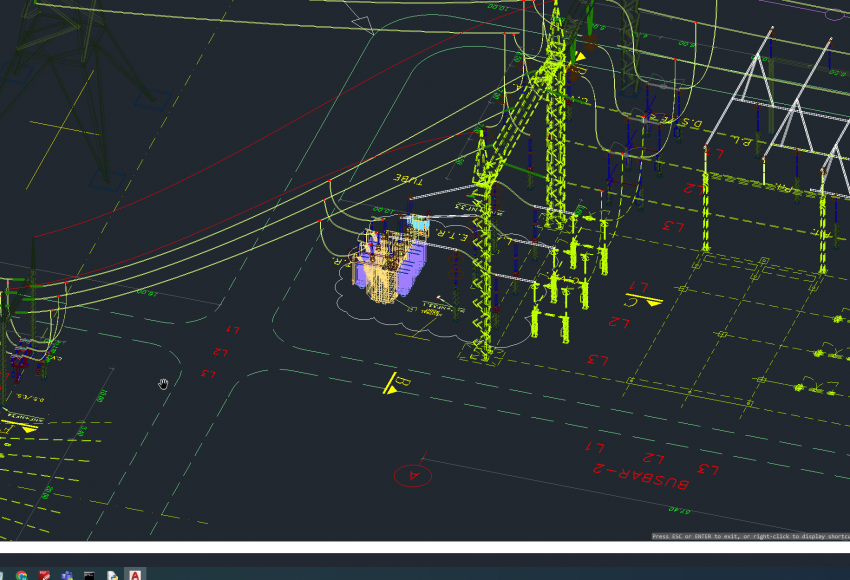The height and width of the screenshot is (580, 850).
Task: Click the partially visible leftmost taskbar icon
Action: (x=3, y=575)
